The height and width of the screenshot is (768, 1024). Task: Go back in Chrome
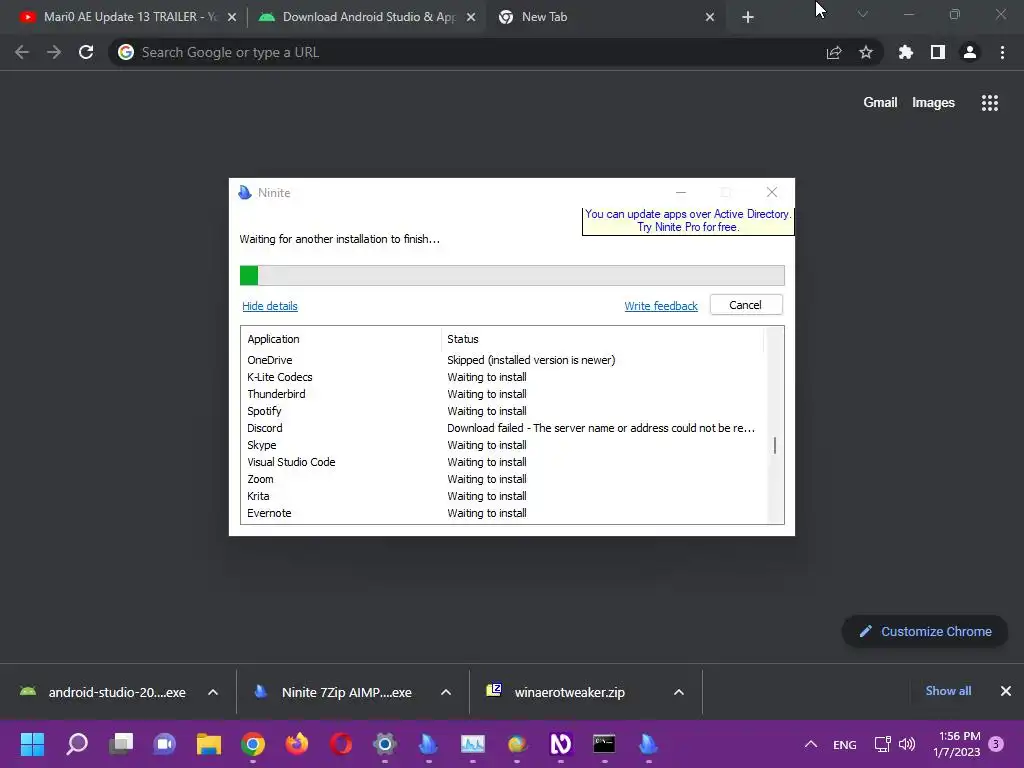[22, 52]
